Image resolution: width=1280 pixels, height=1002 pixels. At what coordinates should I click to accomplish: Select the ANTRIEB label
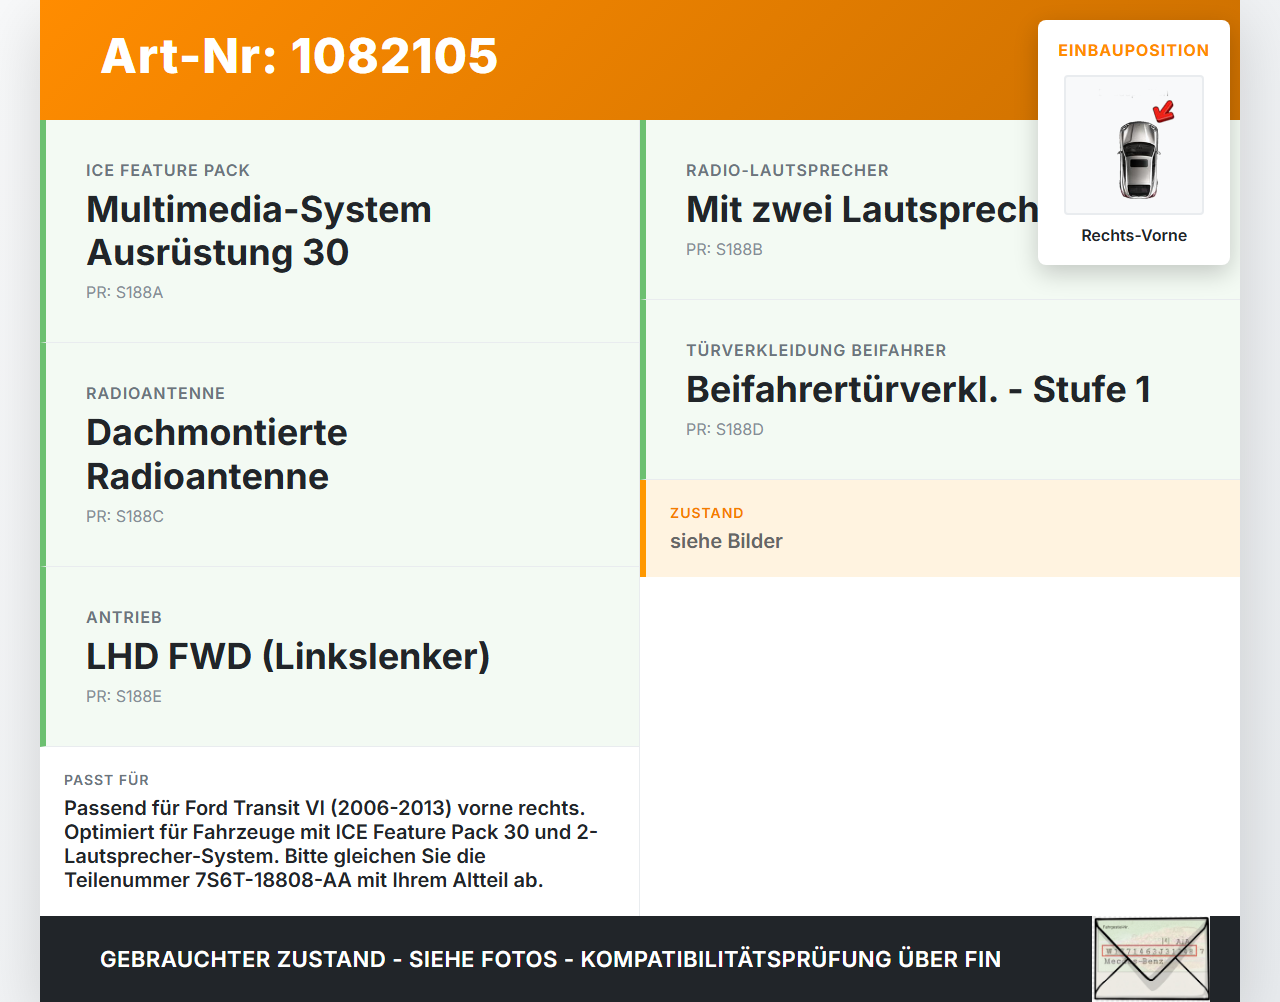point(124,617)
